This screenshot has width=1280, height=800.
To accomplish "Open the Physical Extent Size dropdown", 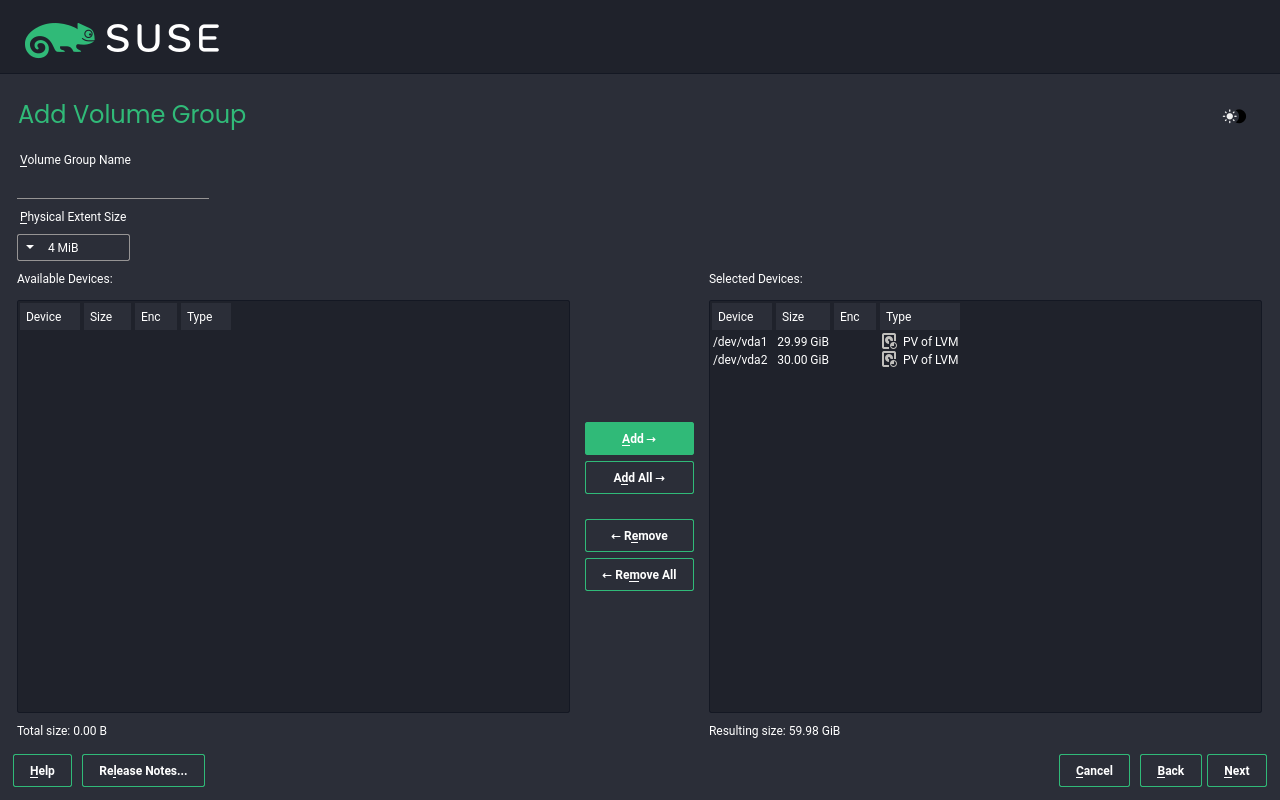I will (x=73, y=247).
